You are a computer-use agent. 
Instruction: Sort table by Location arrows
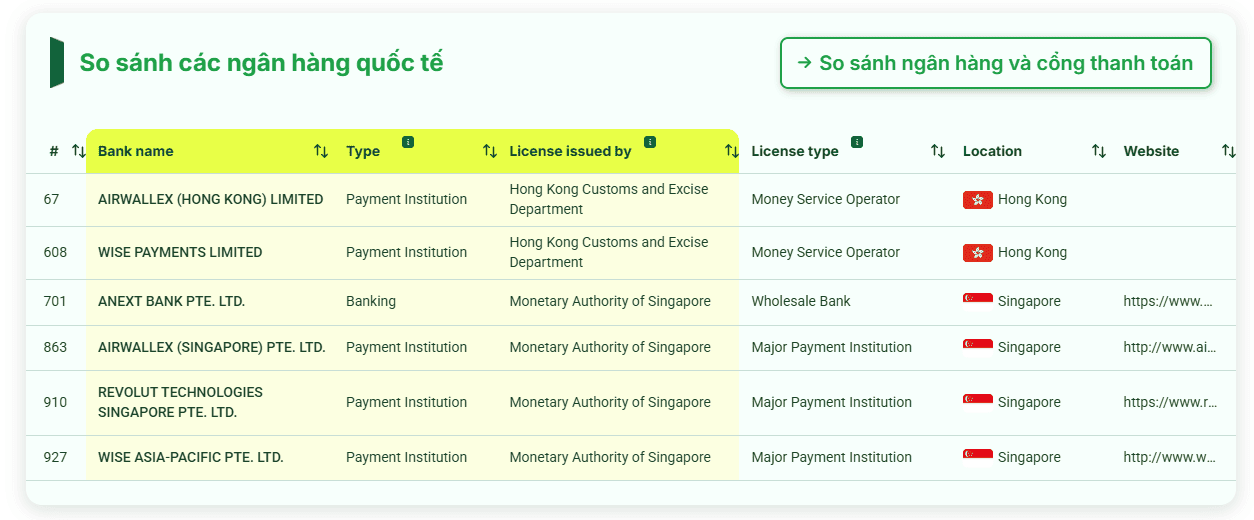[x=1099, y=151]
